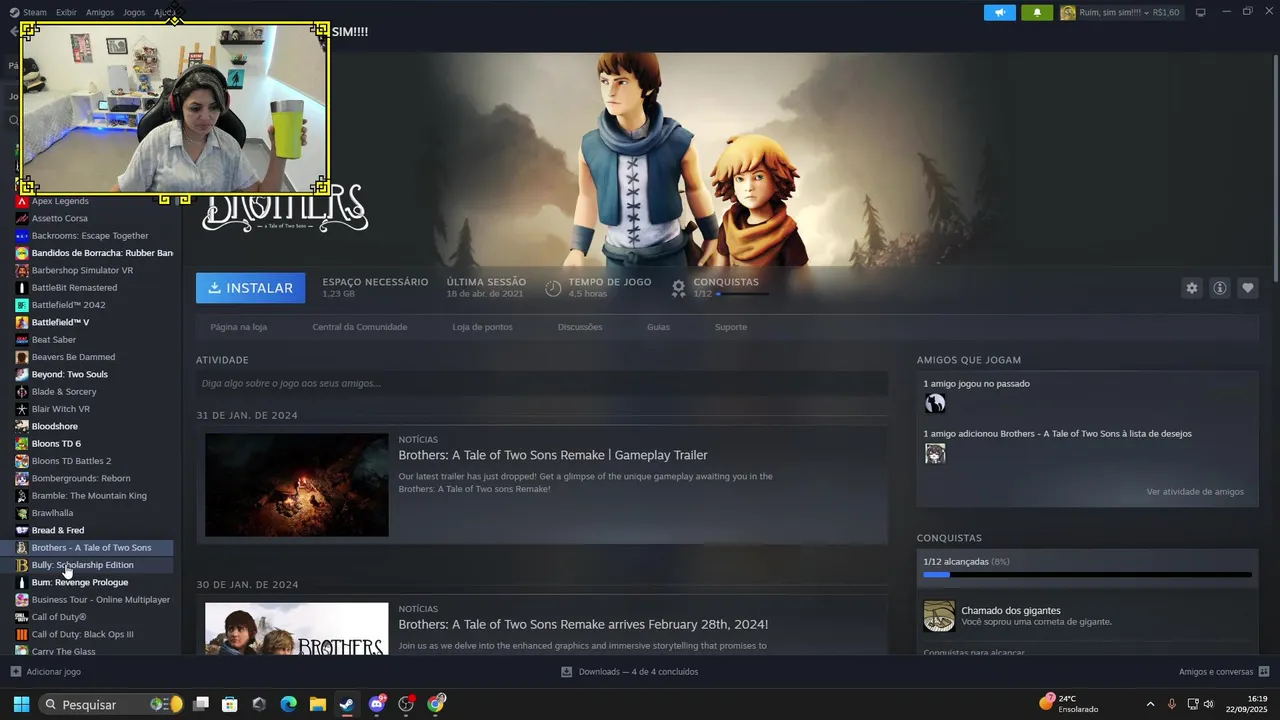Open the Downloads icon in status bar

[x=566, y=672]
